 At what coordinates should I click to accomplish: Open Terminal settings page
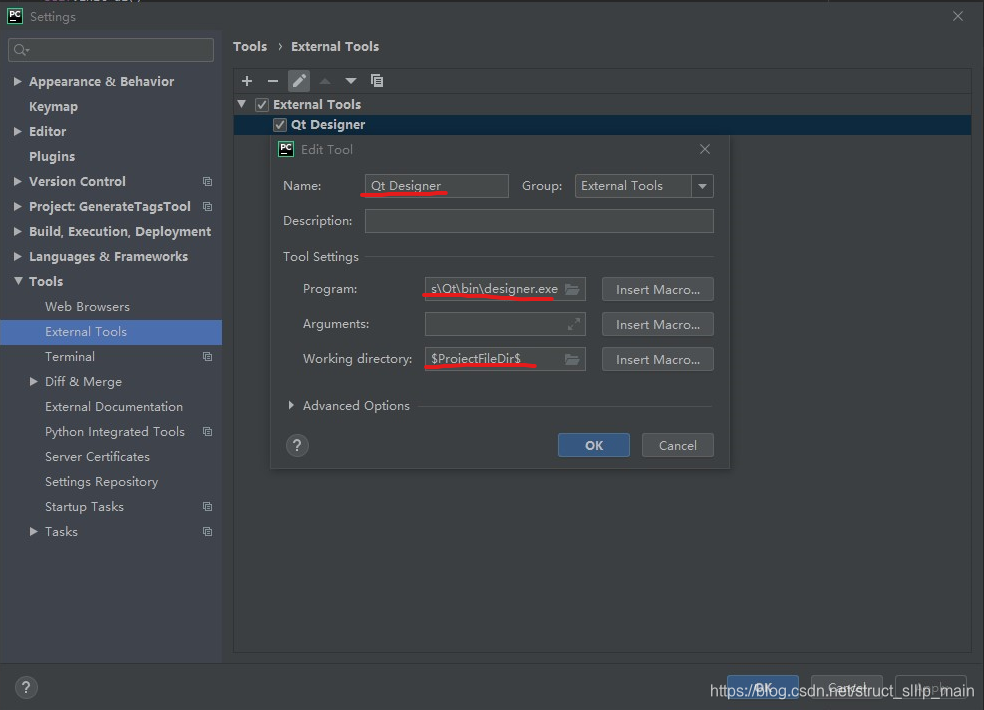tap(70, 357)
